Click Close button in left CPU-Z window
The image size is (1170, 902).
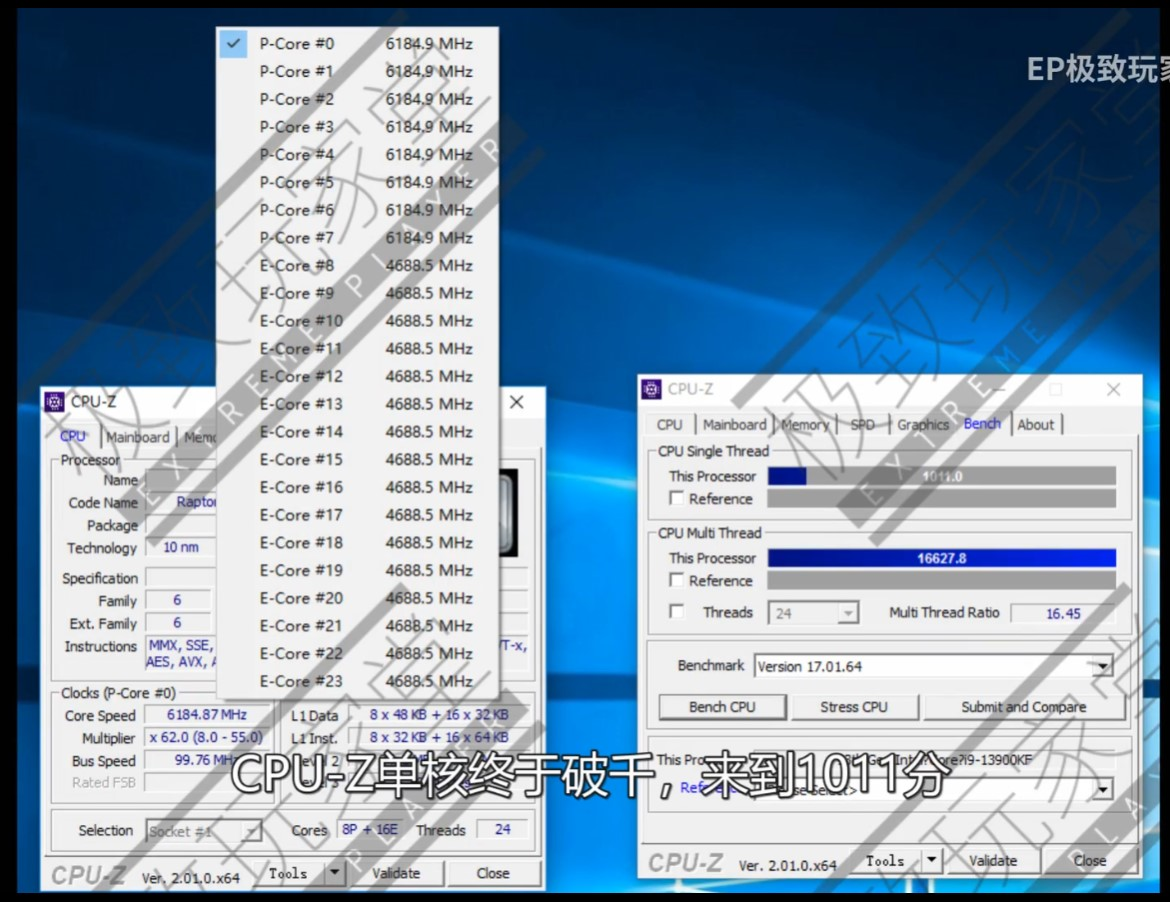coord(493,873)
